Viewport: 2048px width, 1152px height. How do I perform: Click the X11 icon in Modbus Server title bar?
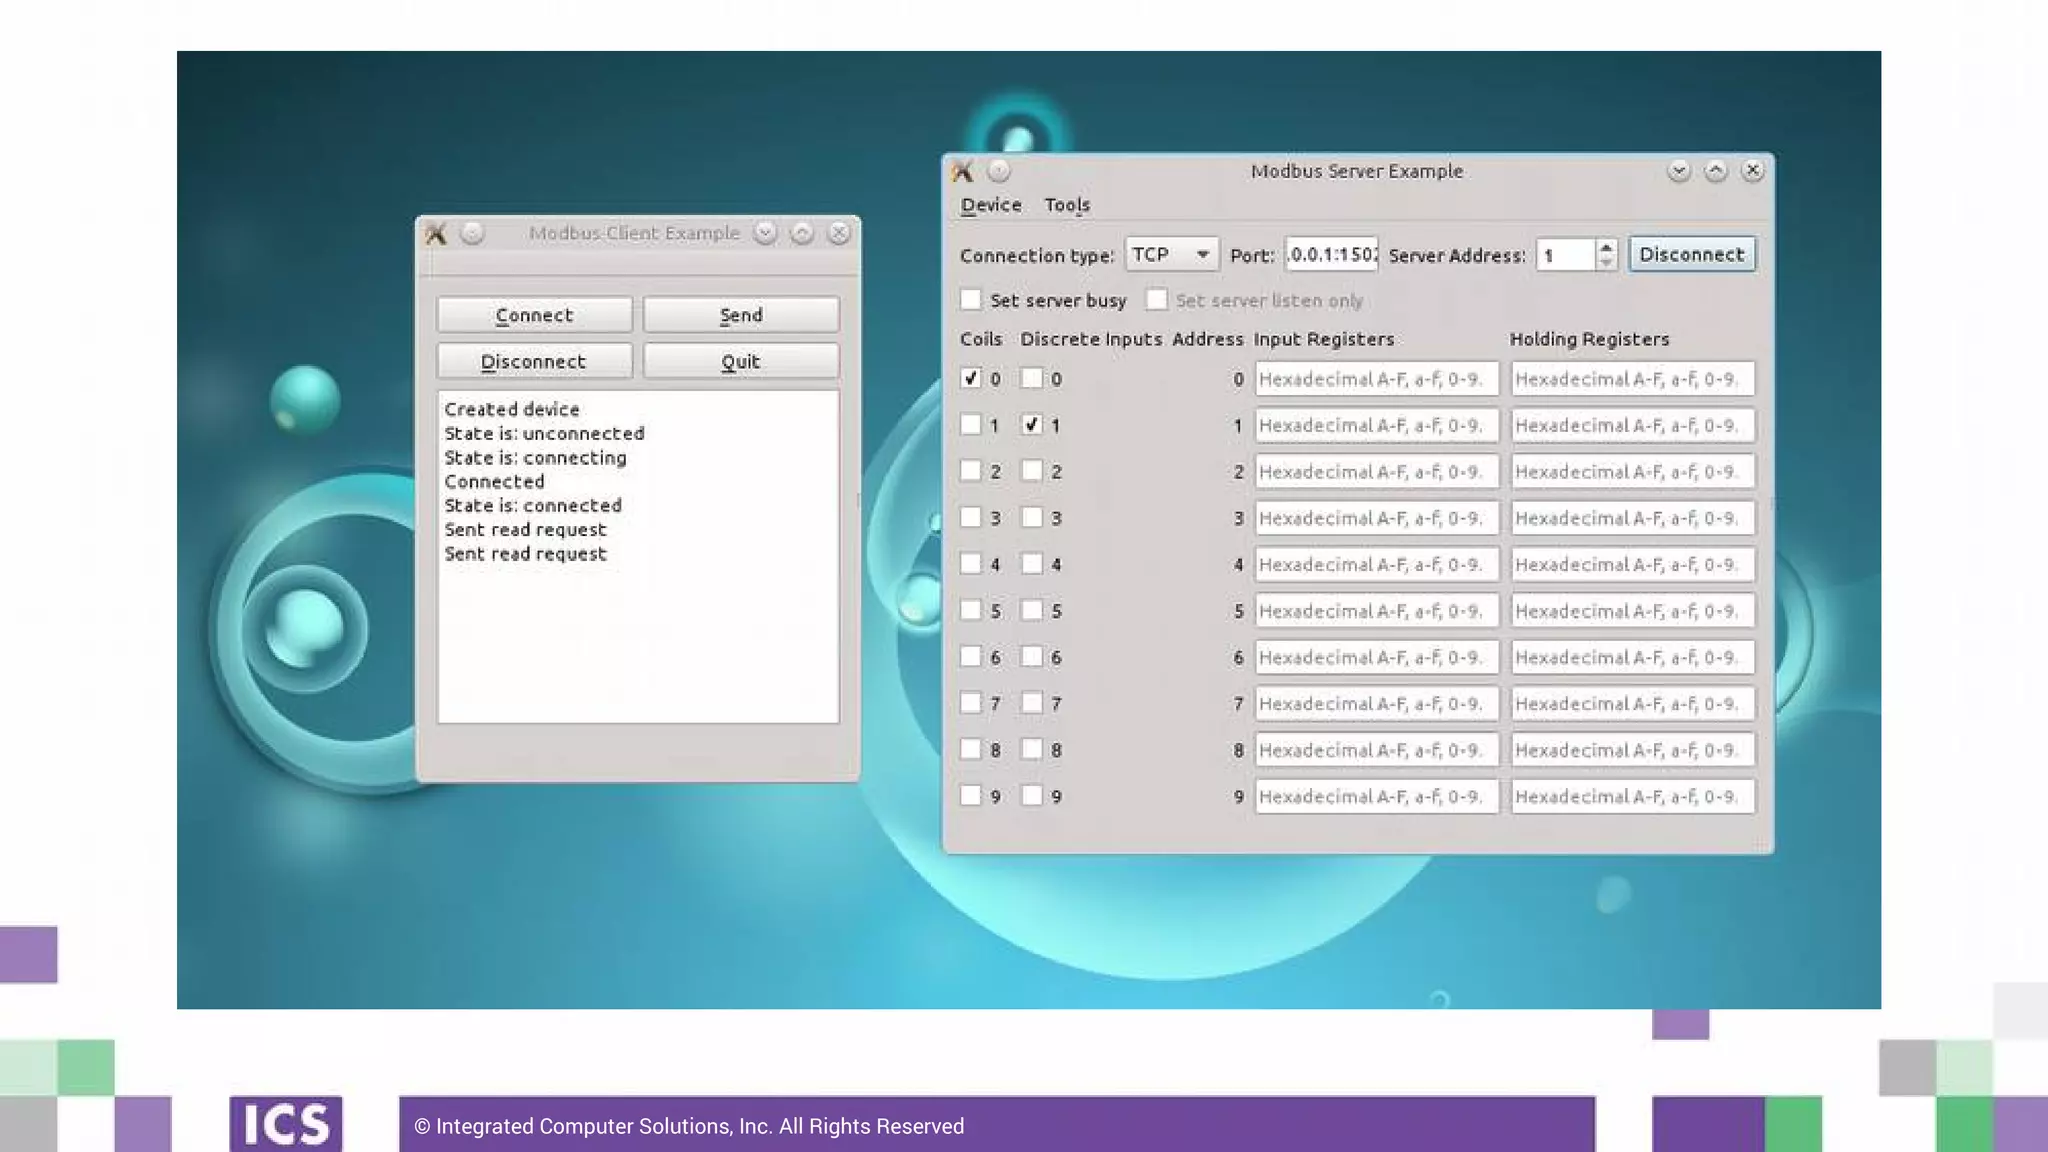[963, 171]
